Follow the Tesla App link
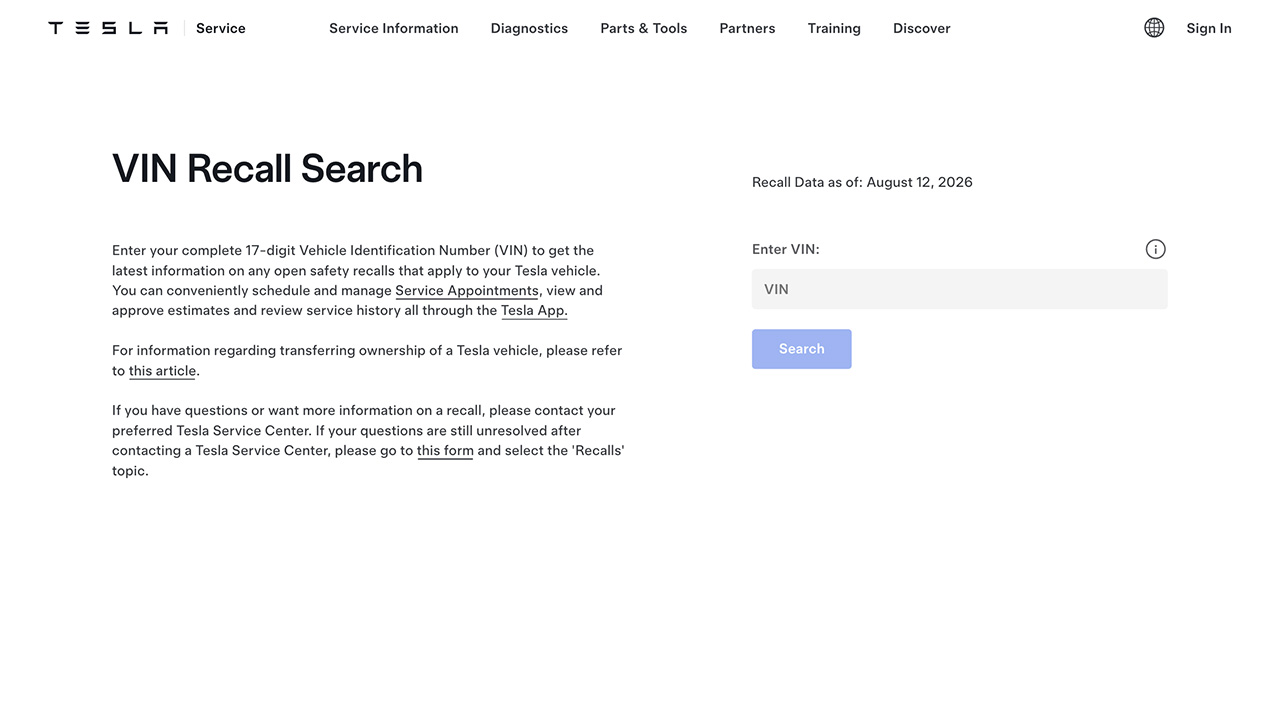1280x720 pixels. click(534, 311)
